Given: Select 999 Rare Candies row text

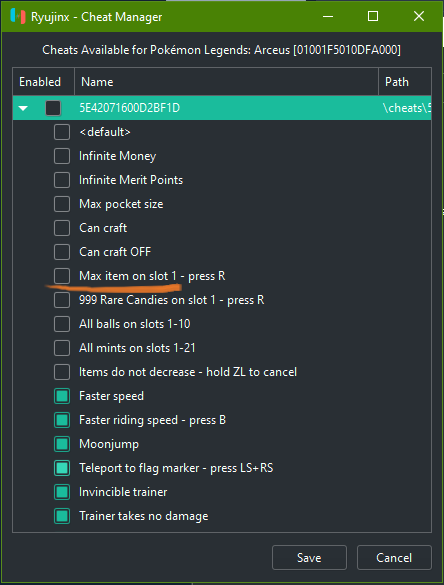Looking at the screenshot, I should 172,300.
